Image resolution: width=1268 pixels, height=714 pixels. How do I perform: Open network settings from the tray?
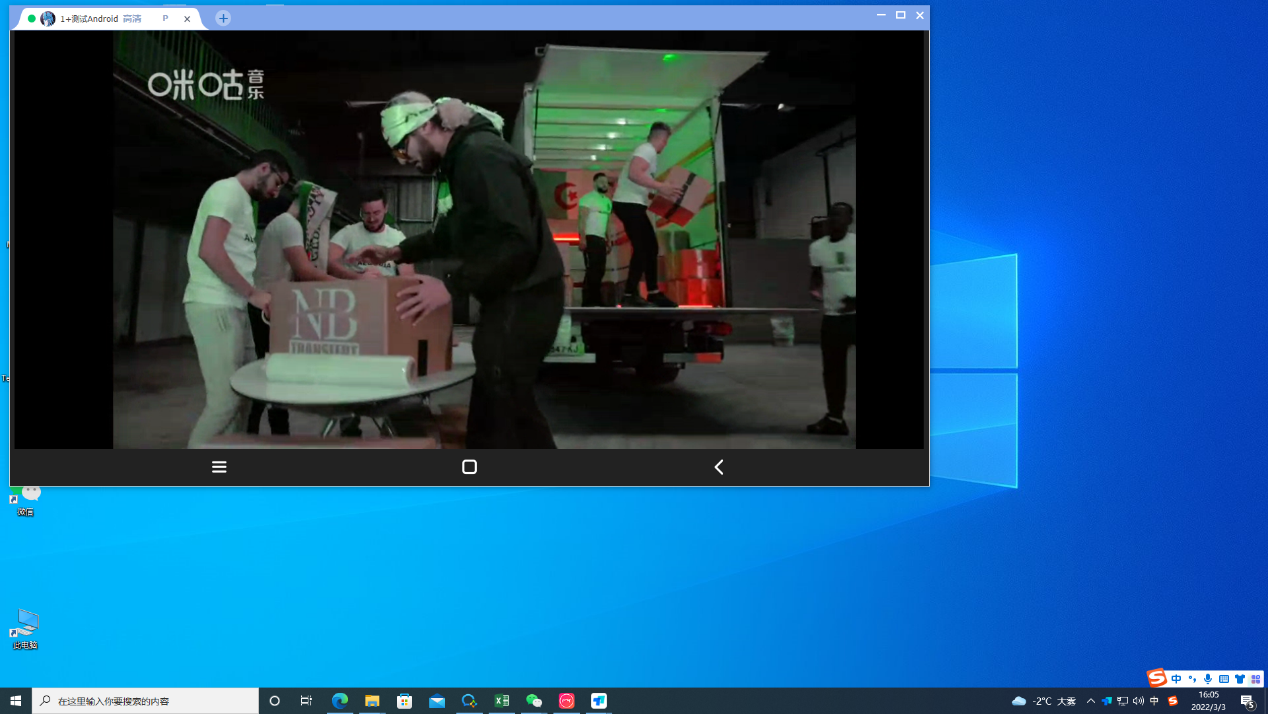(x=1123, y=701)
